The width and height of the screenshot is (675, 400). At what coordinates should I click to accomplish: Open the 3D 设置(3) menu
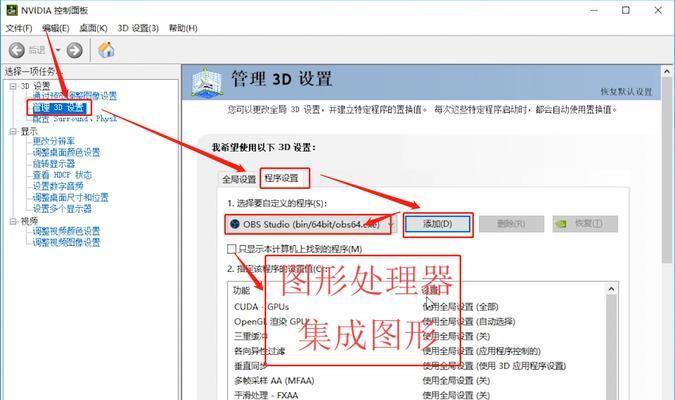point(138,28)
